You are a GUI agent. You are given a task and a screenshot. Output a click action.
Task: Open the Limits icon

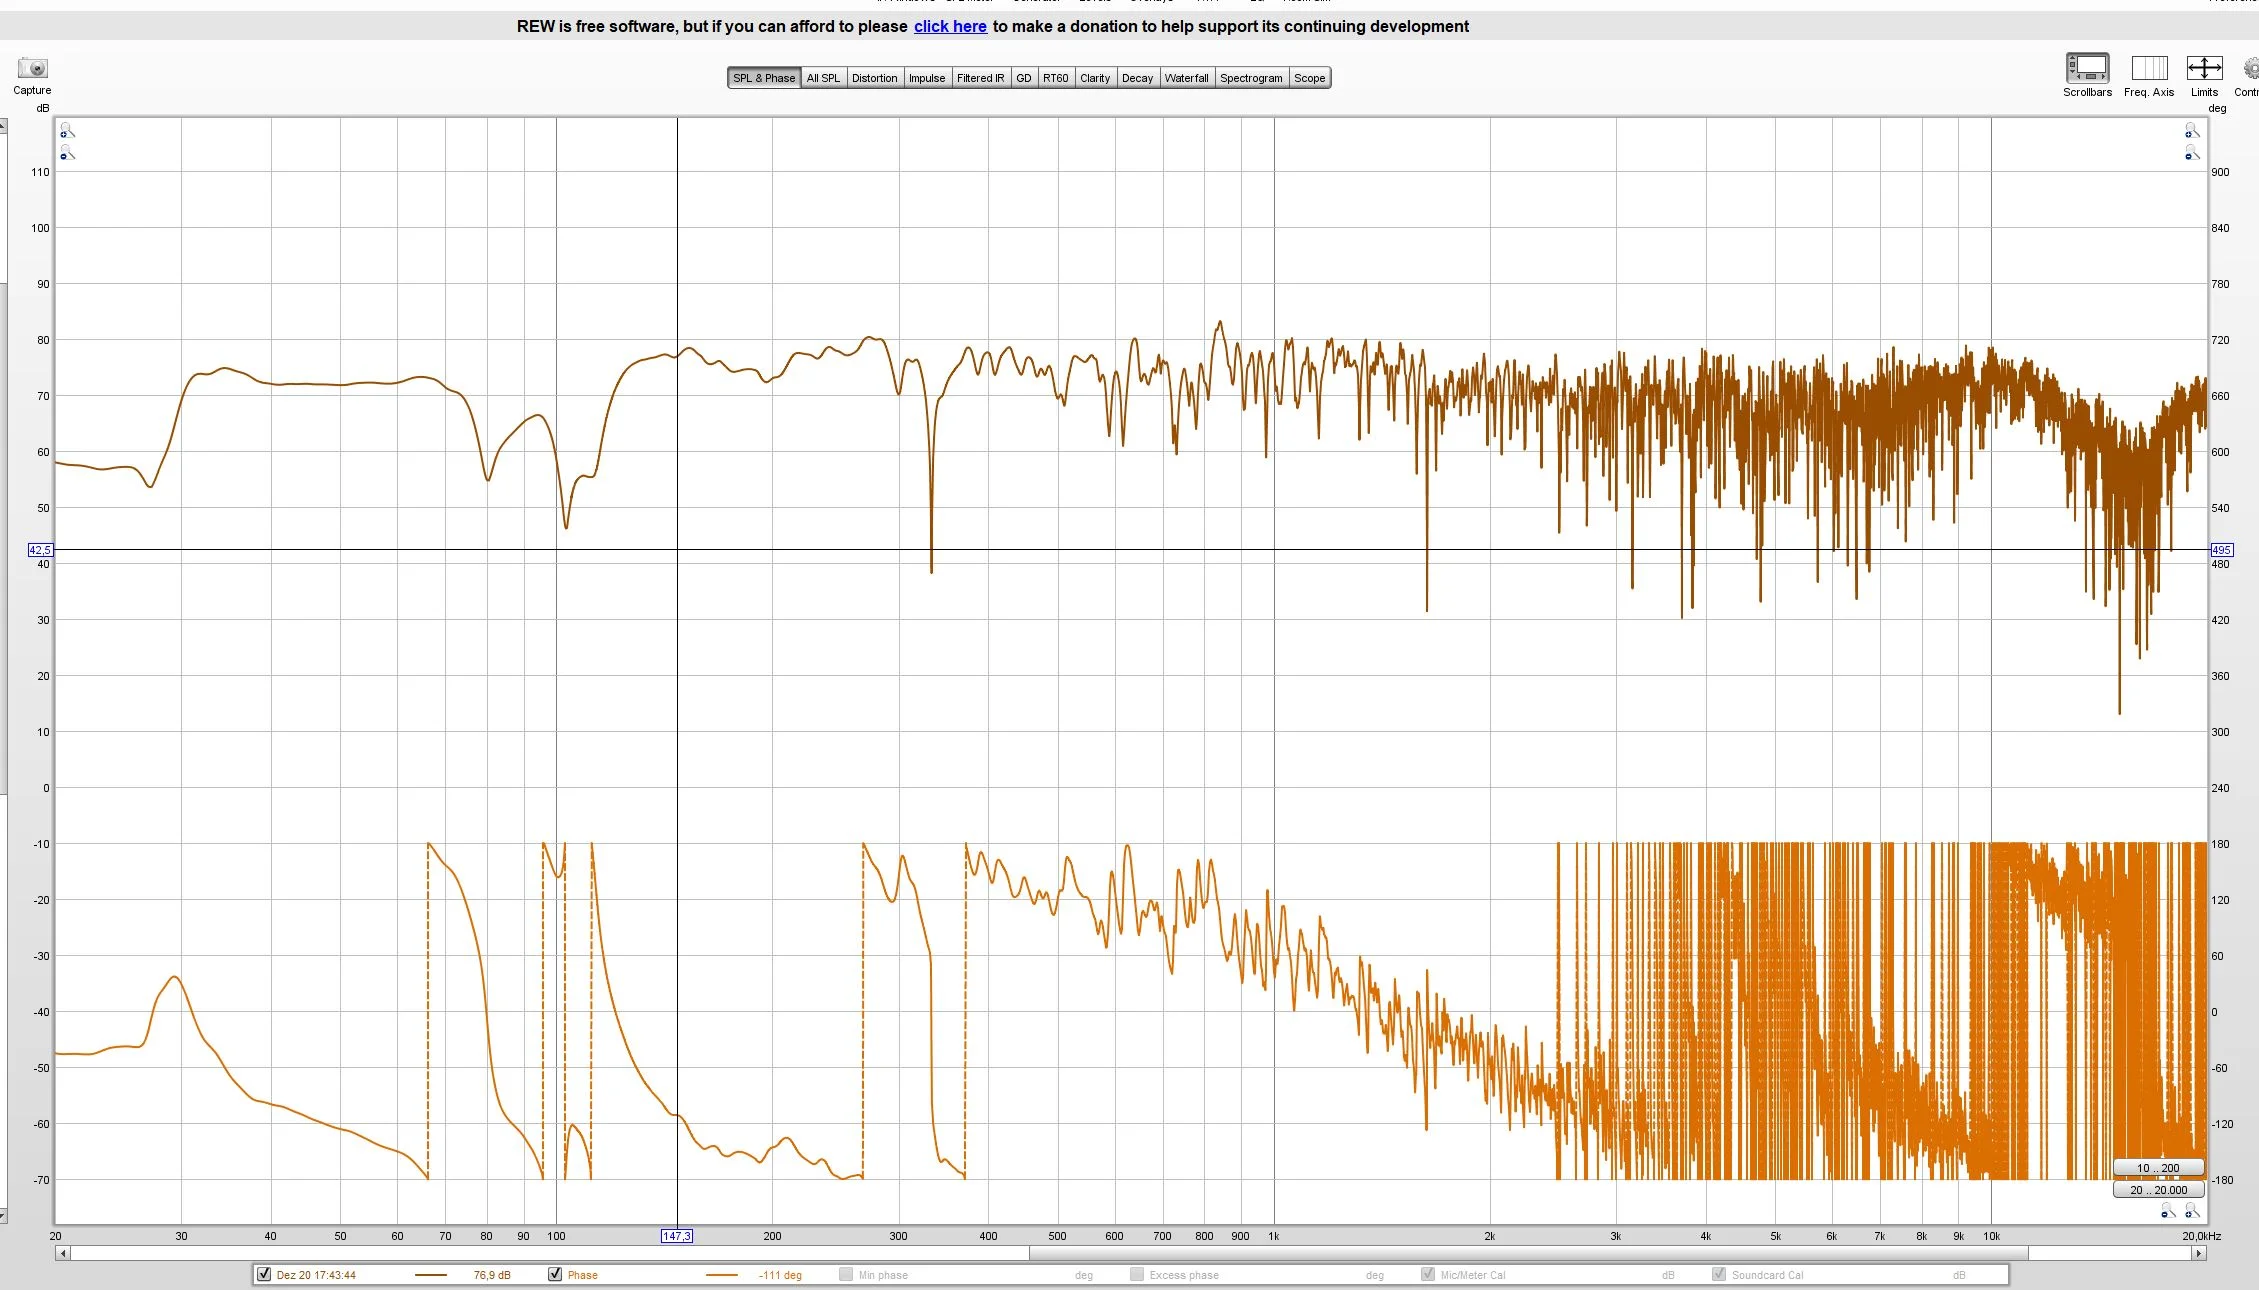click(x=2204, y=68)
